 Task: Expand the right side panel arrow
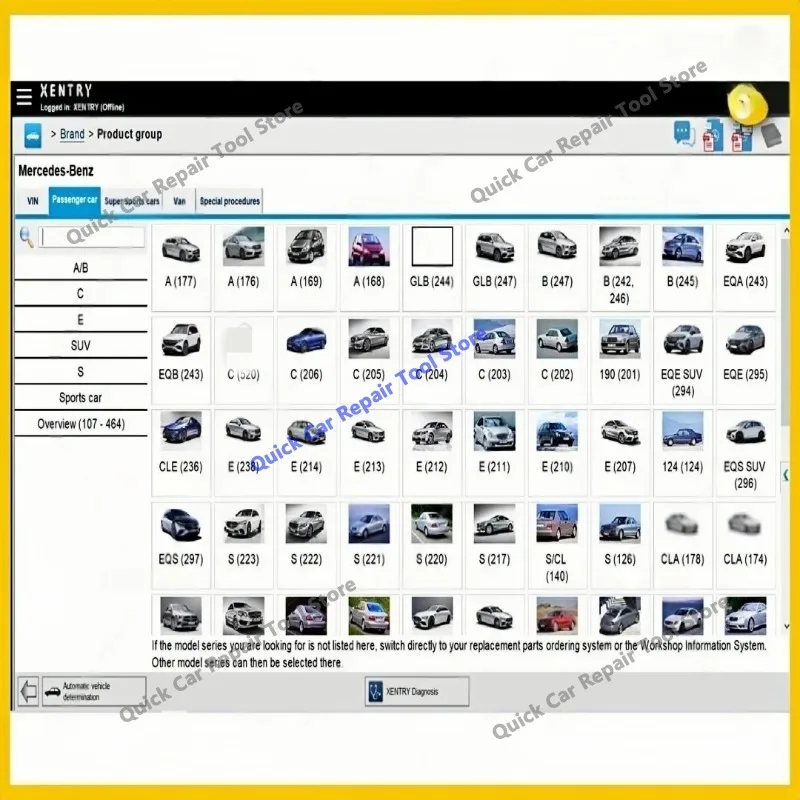coord(786,475)
